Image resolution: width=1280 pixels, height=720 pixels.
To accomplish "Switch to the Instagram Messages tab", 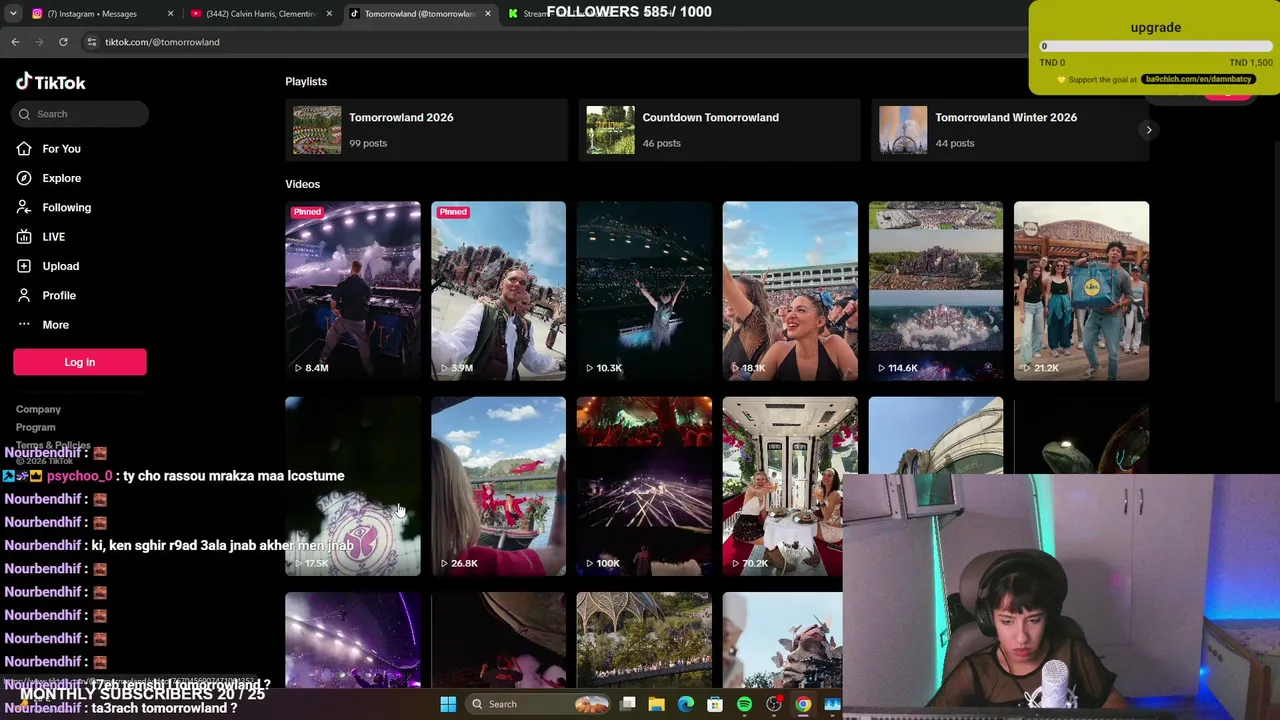I will (x=92, y=14).
